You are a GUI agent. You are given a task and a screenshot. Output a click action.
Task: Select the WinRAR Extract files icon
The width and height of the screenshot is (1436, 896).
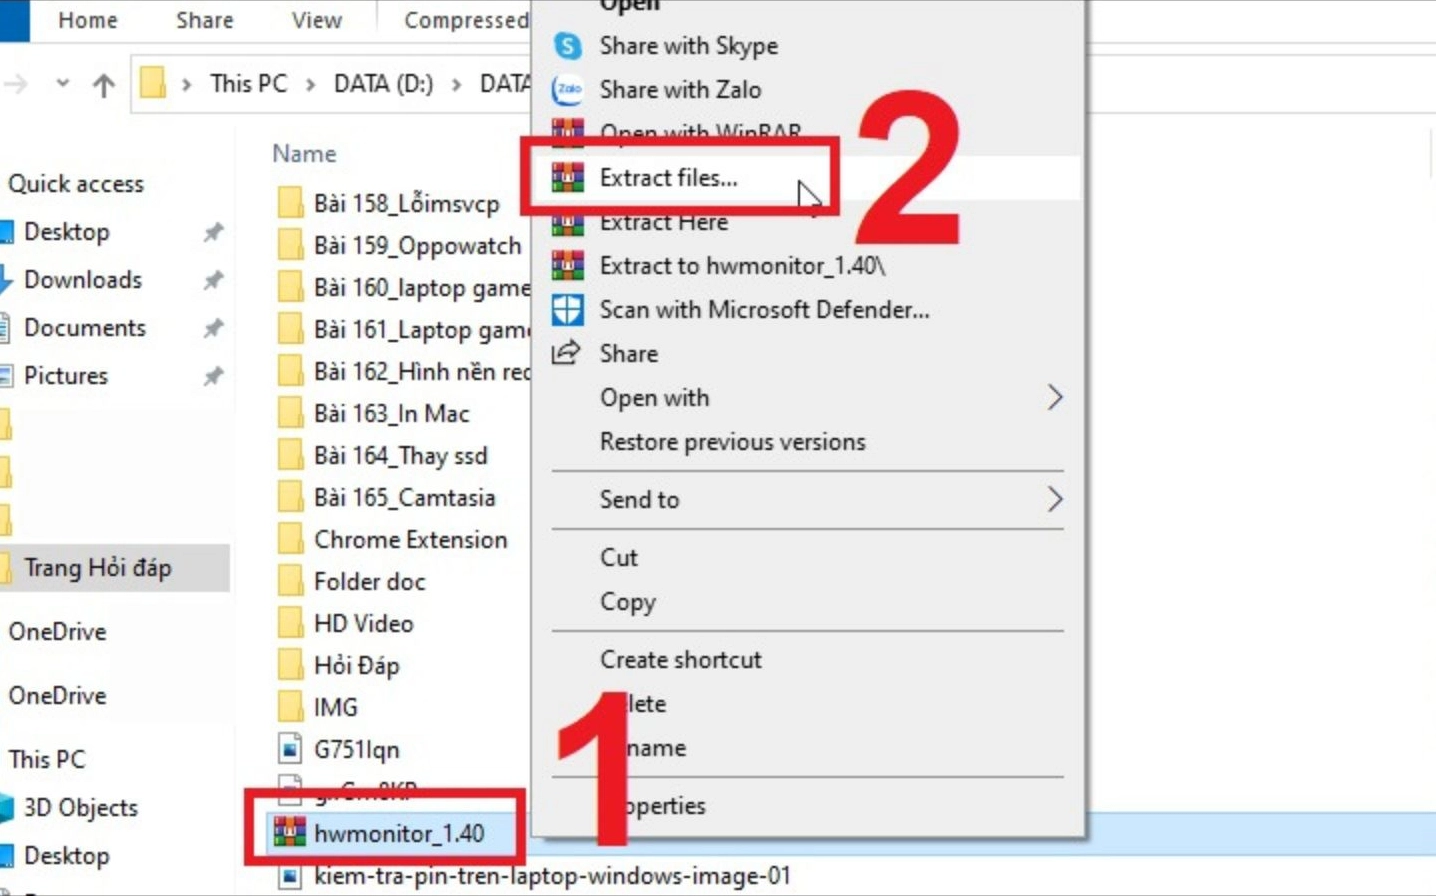pos(567,178)
